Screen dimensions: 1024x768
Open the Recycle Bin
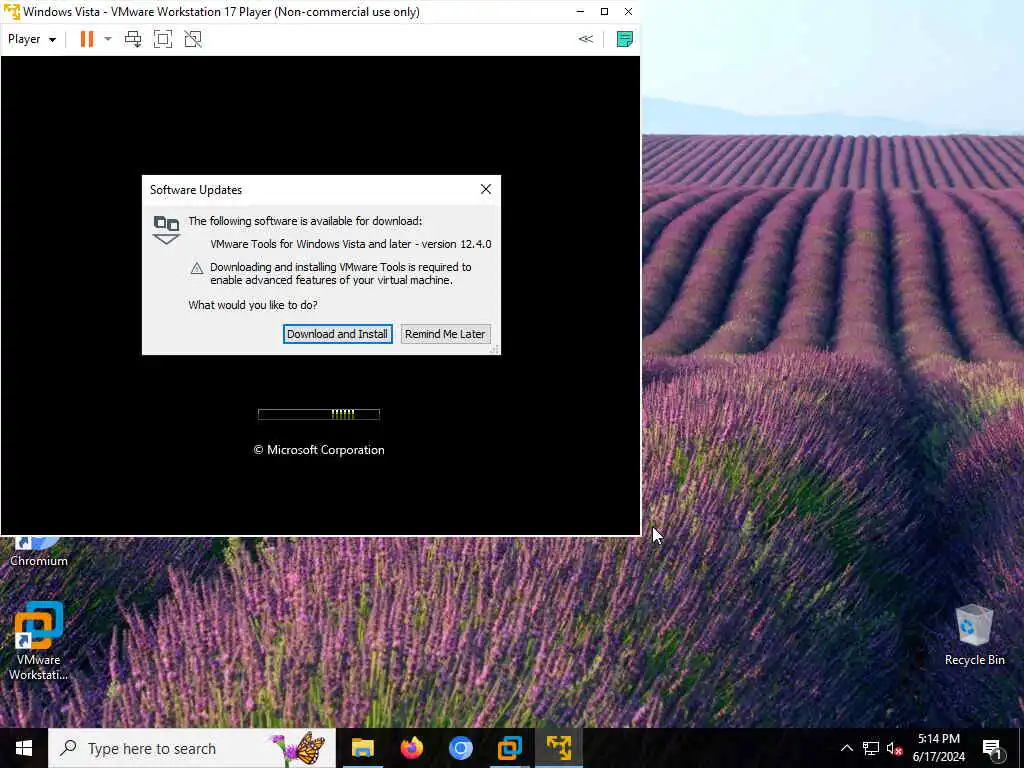click(x=974, y=635)
